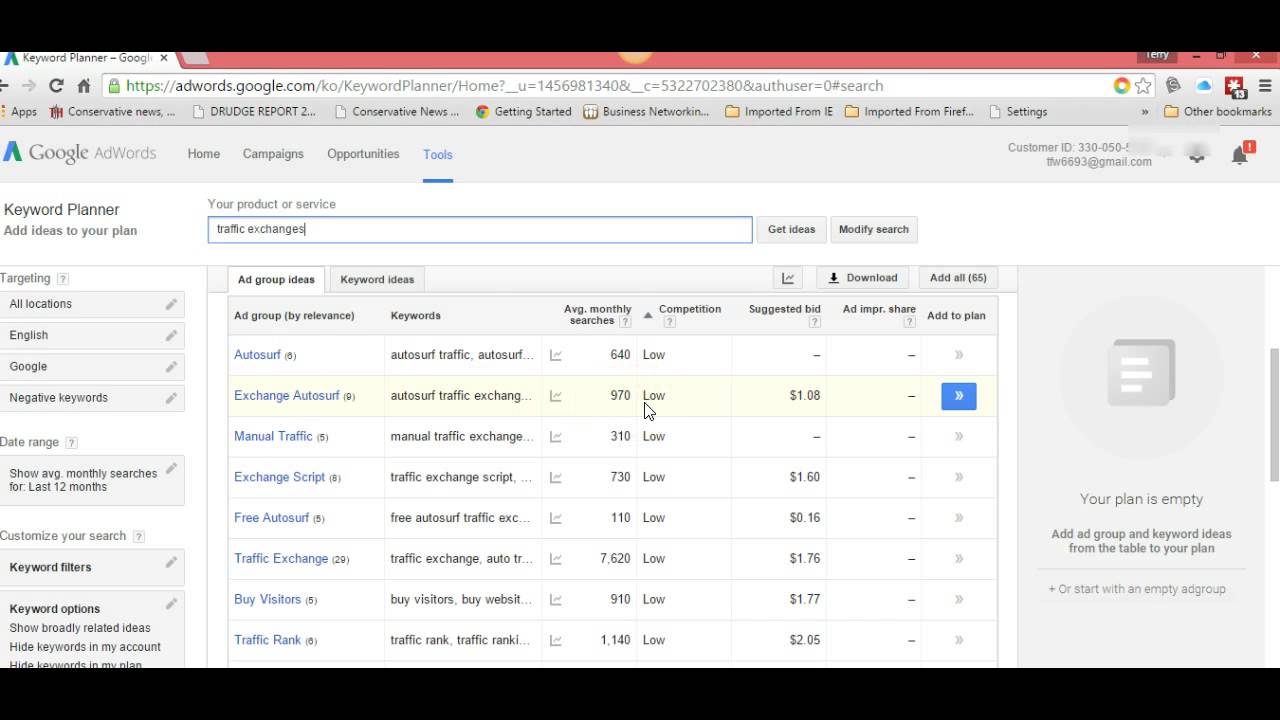Toggle the chart view icon beside Download

pos(788,278)
